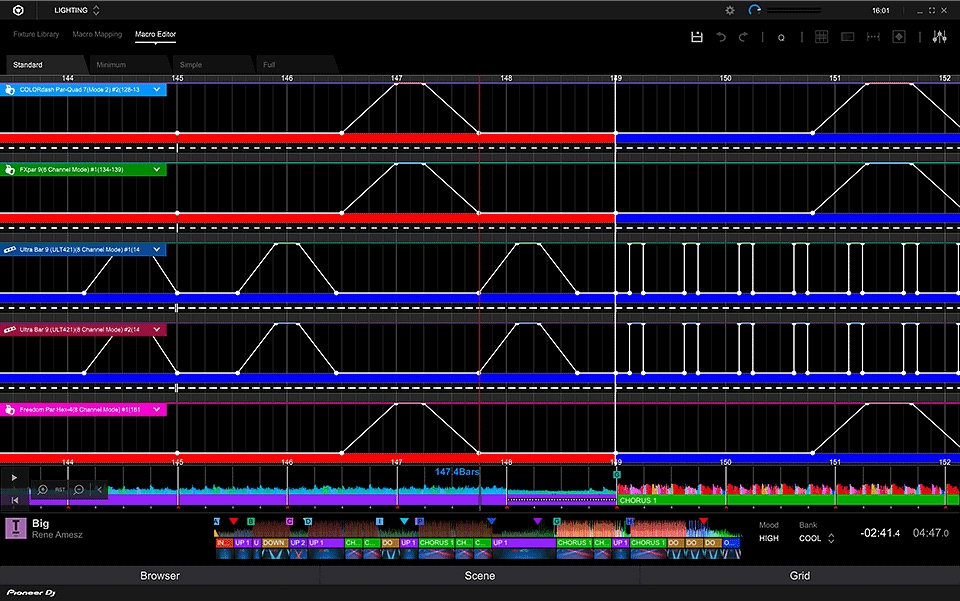This screenshot has height=601, width=960.
Task: Select the Macro Editor tab
Action: pyautogui.click(x=156, y=34)
